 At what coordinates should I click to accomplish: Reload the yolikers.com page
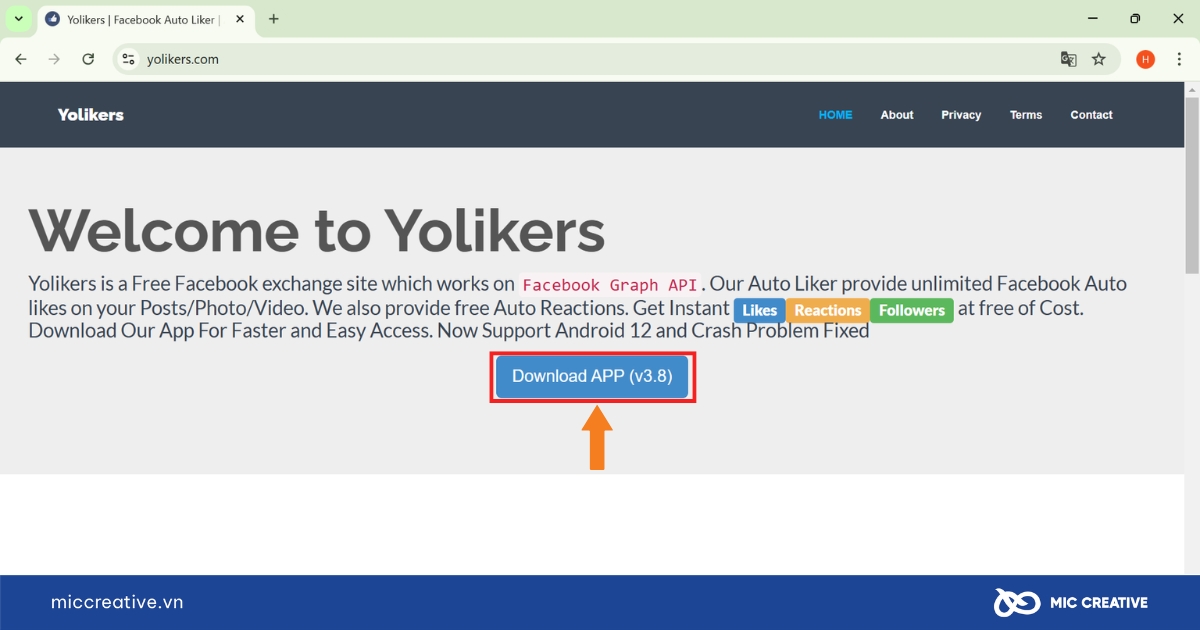(88, 59)
